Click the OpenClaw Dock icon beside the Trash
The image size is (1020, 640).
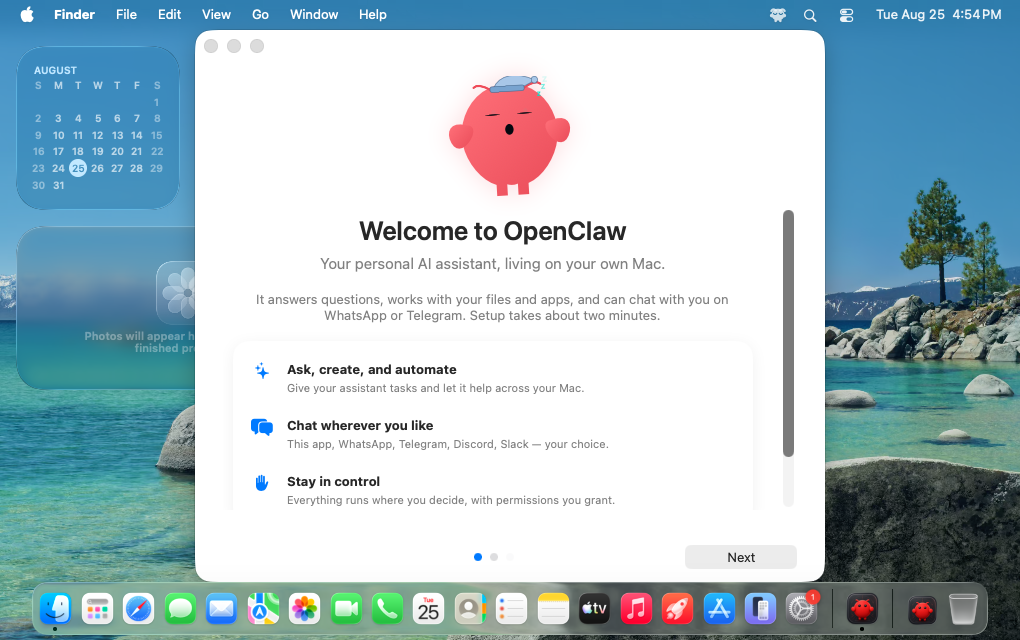tap(922, 609)
